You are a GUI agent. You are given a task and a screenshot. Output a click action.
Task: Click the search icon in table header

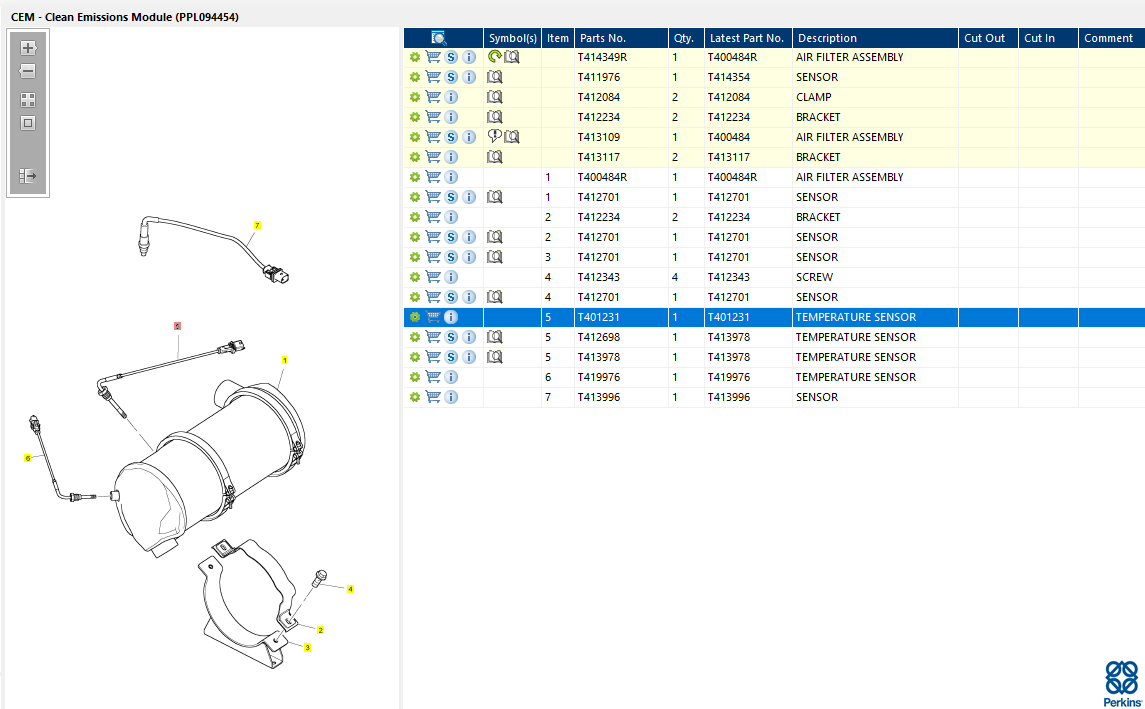click(438, 38)
